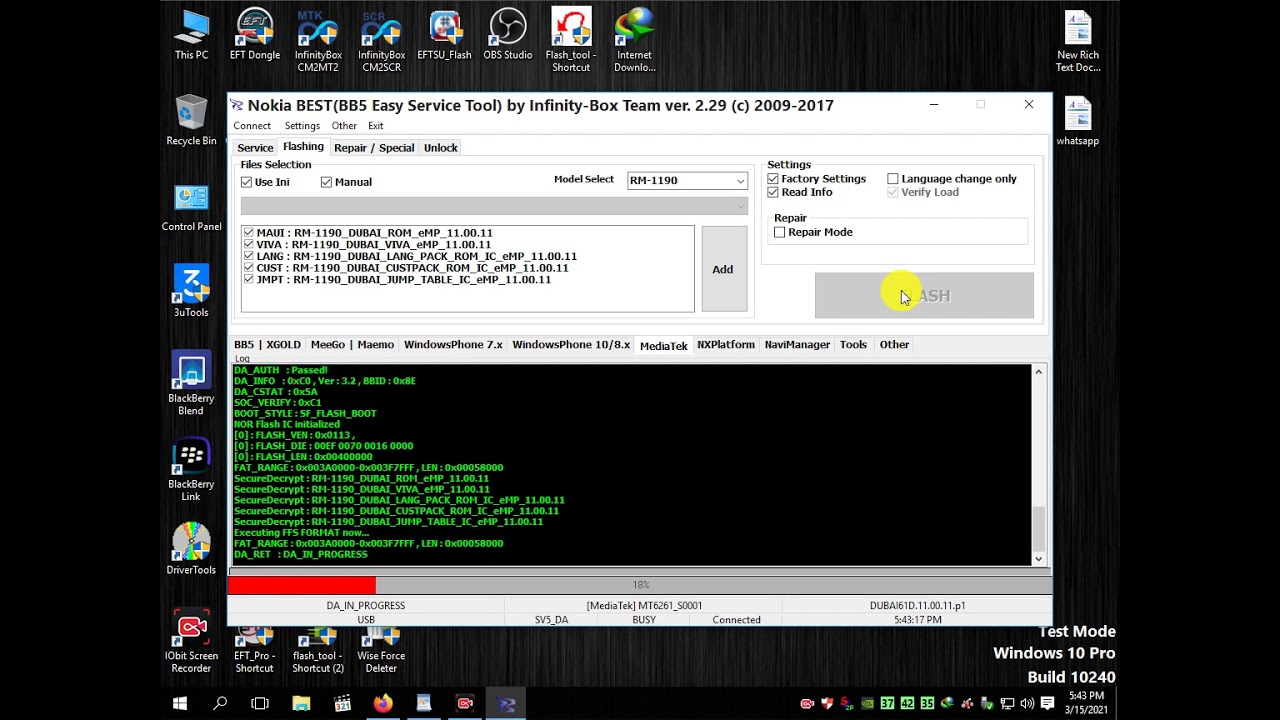
Task: Switch to the Service tab
Action: (255, 148)
